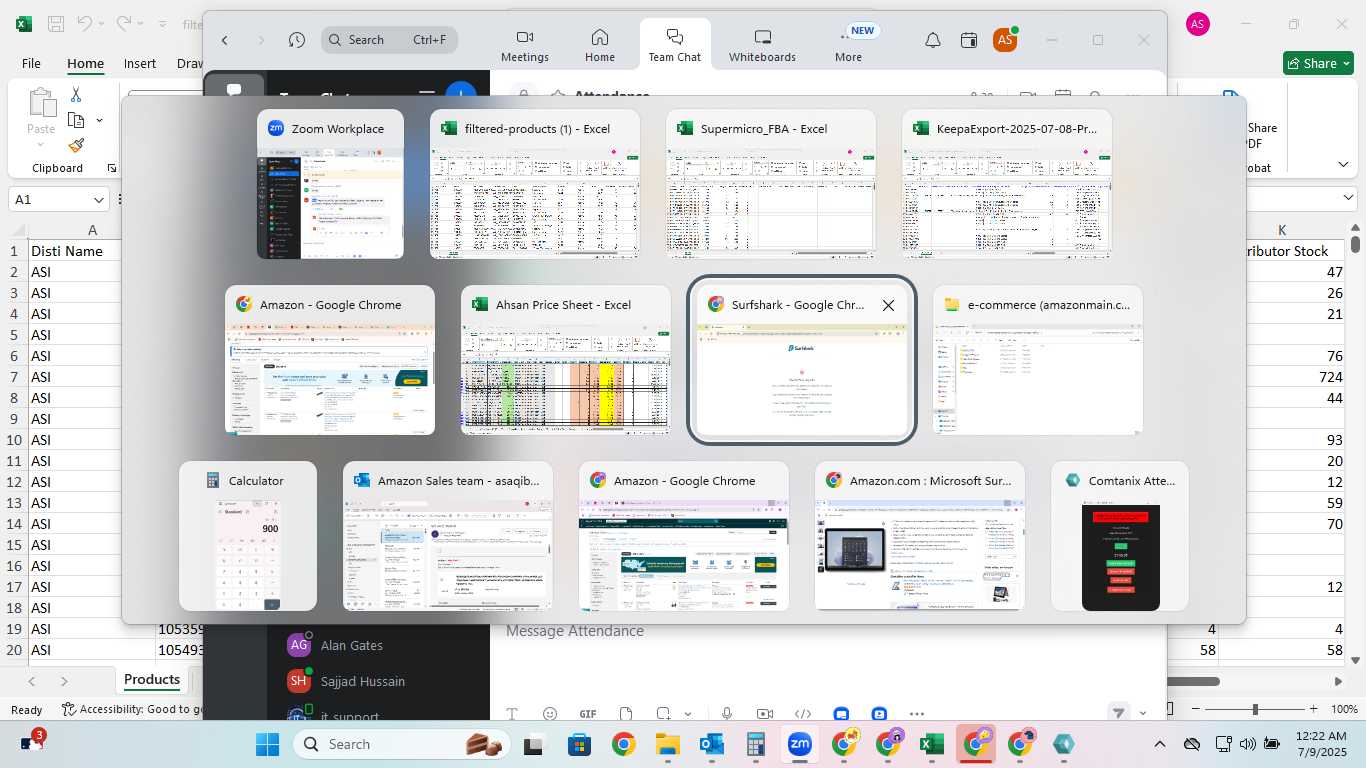The width and height of the screenshot is (1366, 768).
Task: Select the Supermicro_FBA Excel window
Action: [771, 184]
